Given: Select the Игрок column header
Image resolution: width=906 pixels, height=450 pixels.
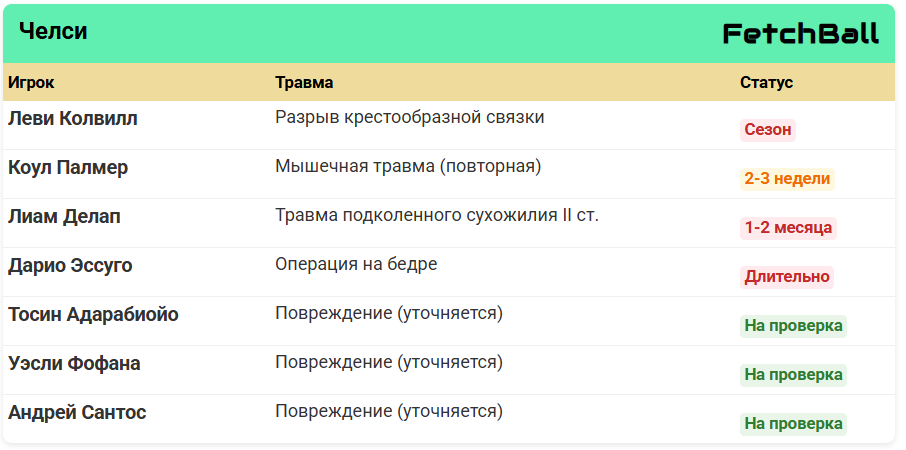Looking at the screenshot, I should point(31,82).
